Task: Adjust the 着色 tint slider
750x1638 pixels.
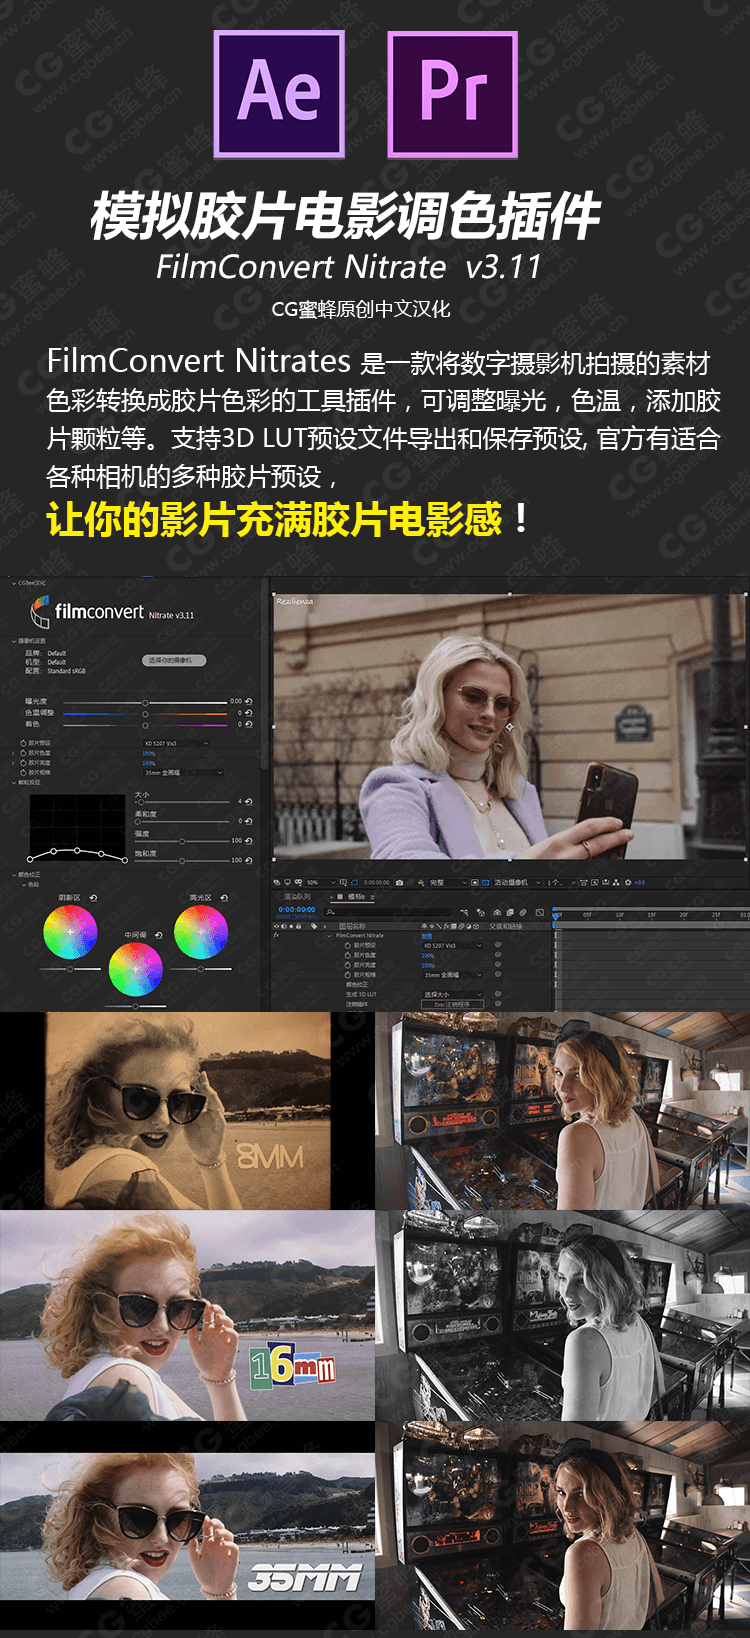Action: click(145, 724)
